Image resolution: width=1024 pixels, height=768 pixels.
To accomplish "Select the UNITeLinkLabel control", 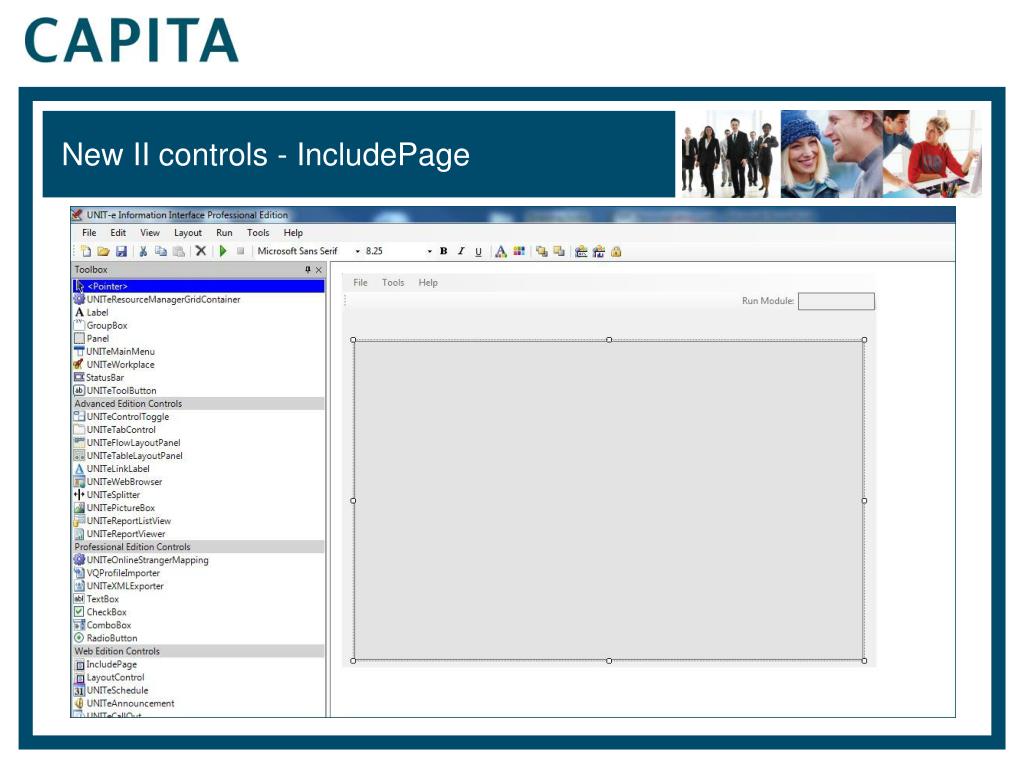I will [x=199, y=469].
